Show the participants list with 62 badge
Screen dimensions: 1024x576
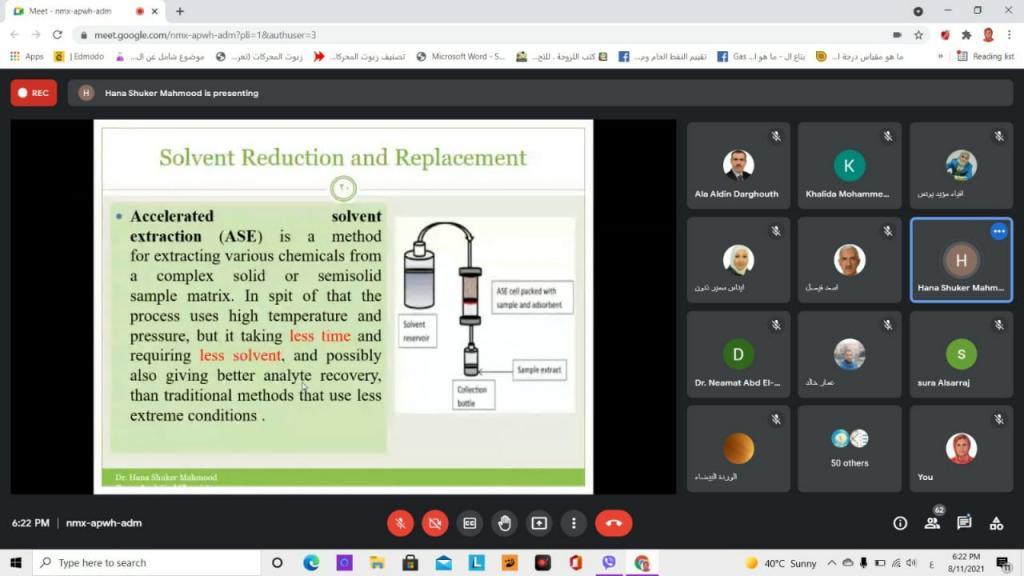pyautogui.click(x=932, y=522)
